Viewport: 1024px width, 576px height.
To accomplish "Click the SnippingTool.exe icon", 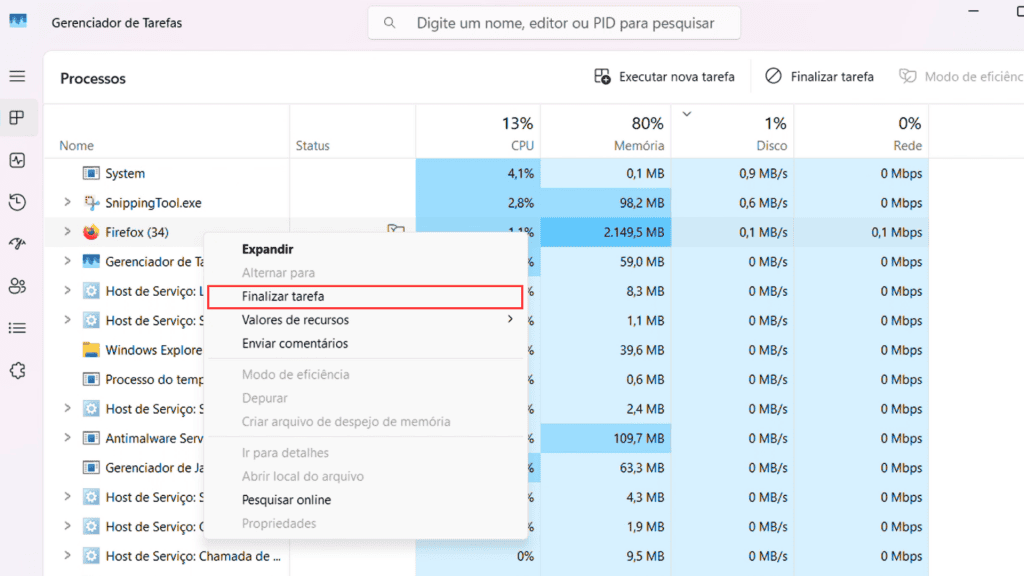I will point(91,202).
